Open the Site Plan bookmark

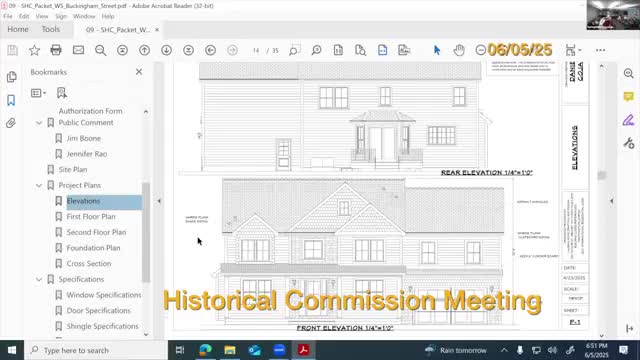tap(73, 169)
